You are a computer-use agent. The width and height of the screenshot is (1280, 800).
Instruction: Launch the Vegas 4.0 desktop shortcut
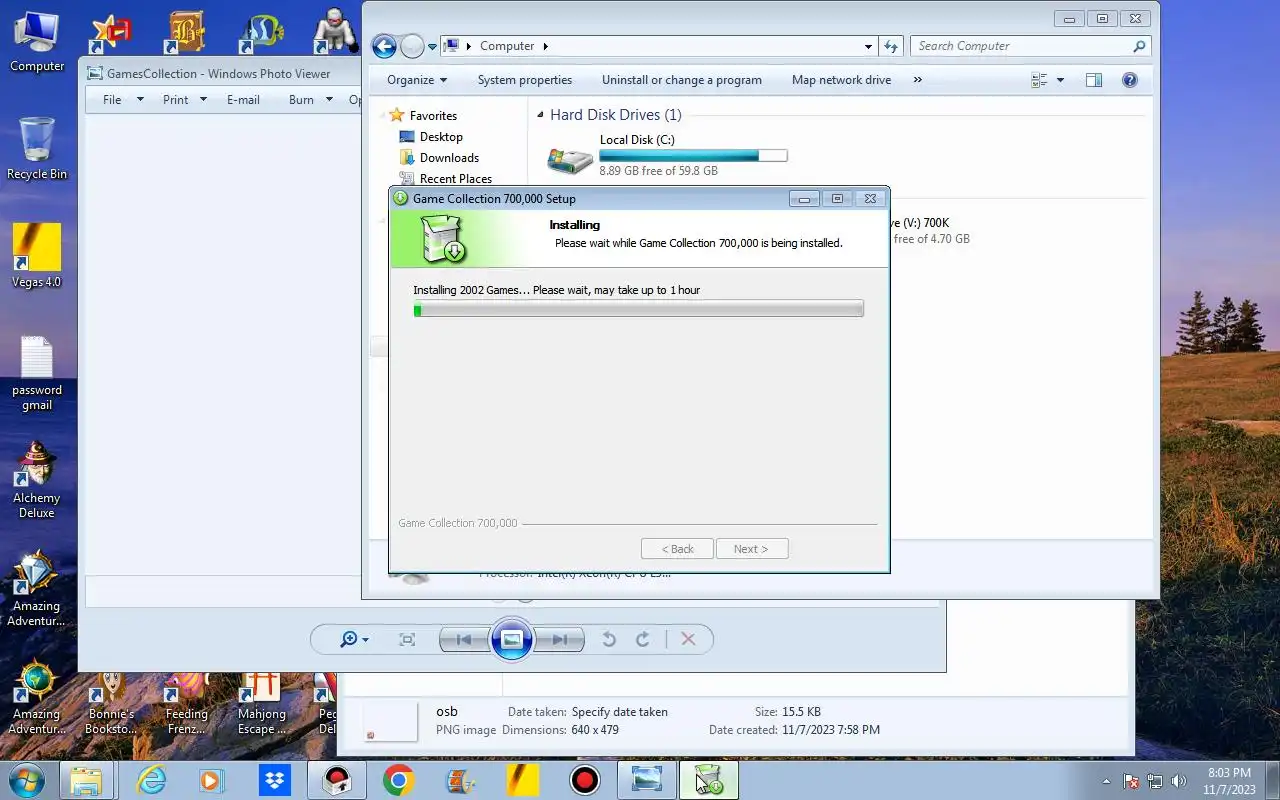click(x=37, y=256)
